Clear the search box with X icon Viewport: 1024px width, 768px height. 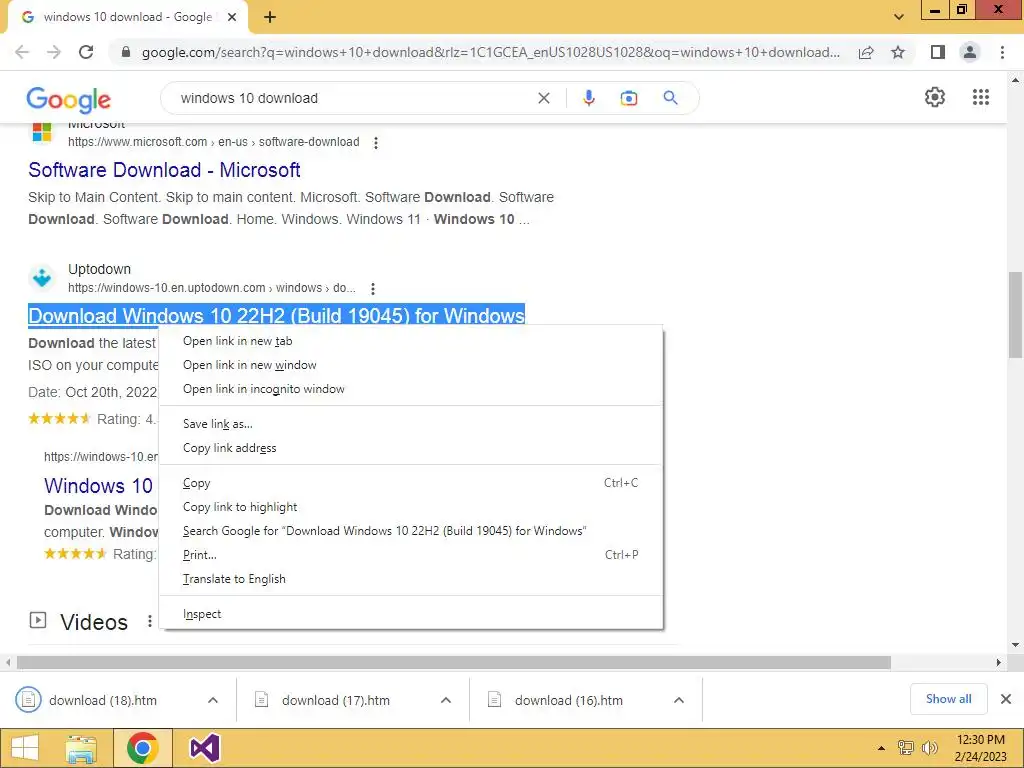tap(543, 98)
